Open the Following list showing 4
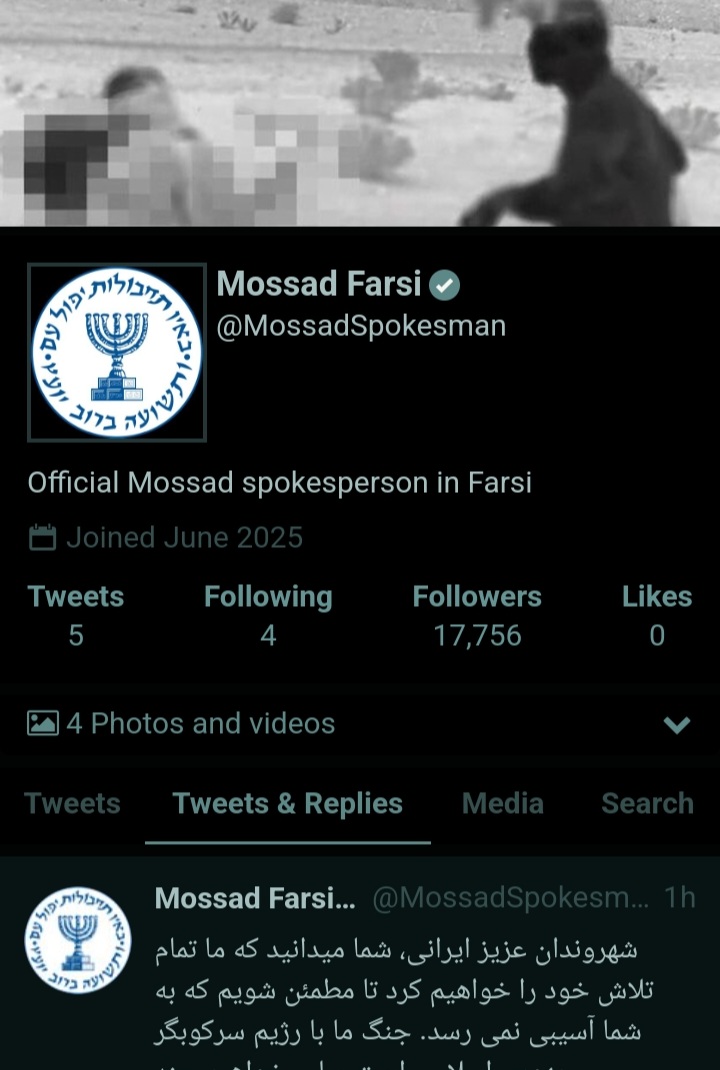The width and height of the screenshot is (720, 1070). pyautogui.click(x=268, y=616)
